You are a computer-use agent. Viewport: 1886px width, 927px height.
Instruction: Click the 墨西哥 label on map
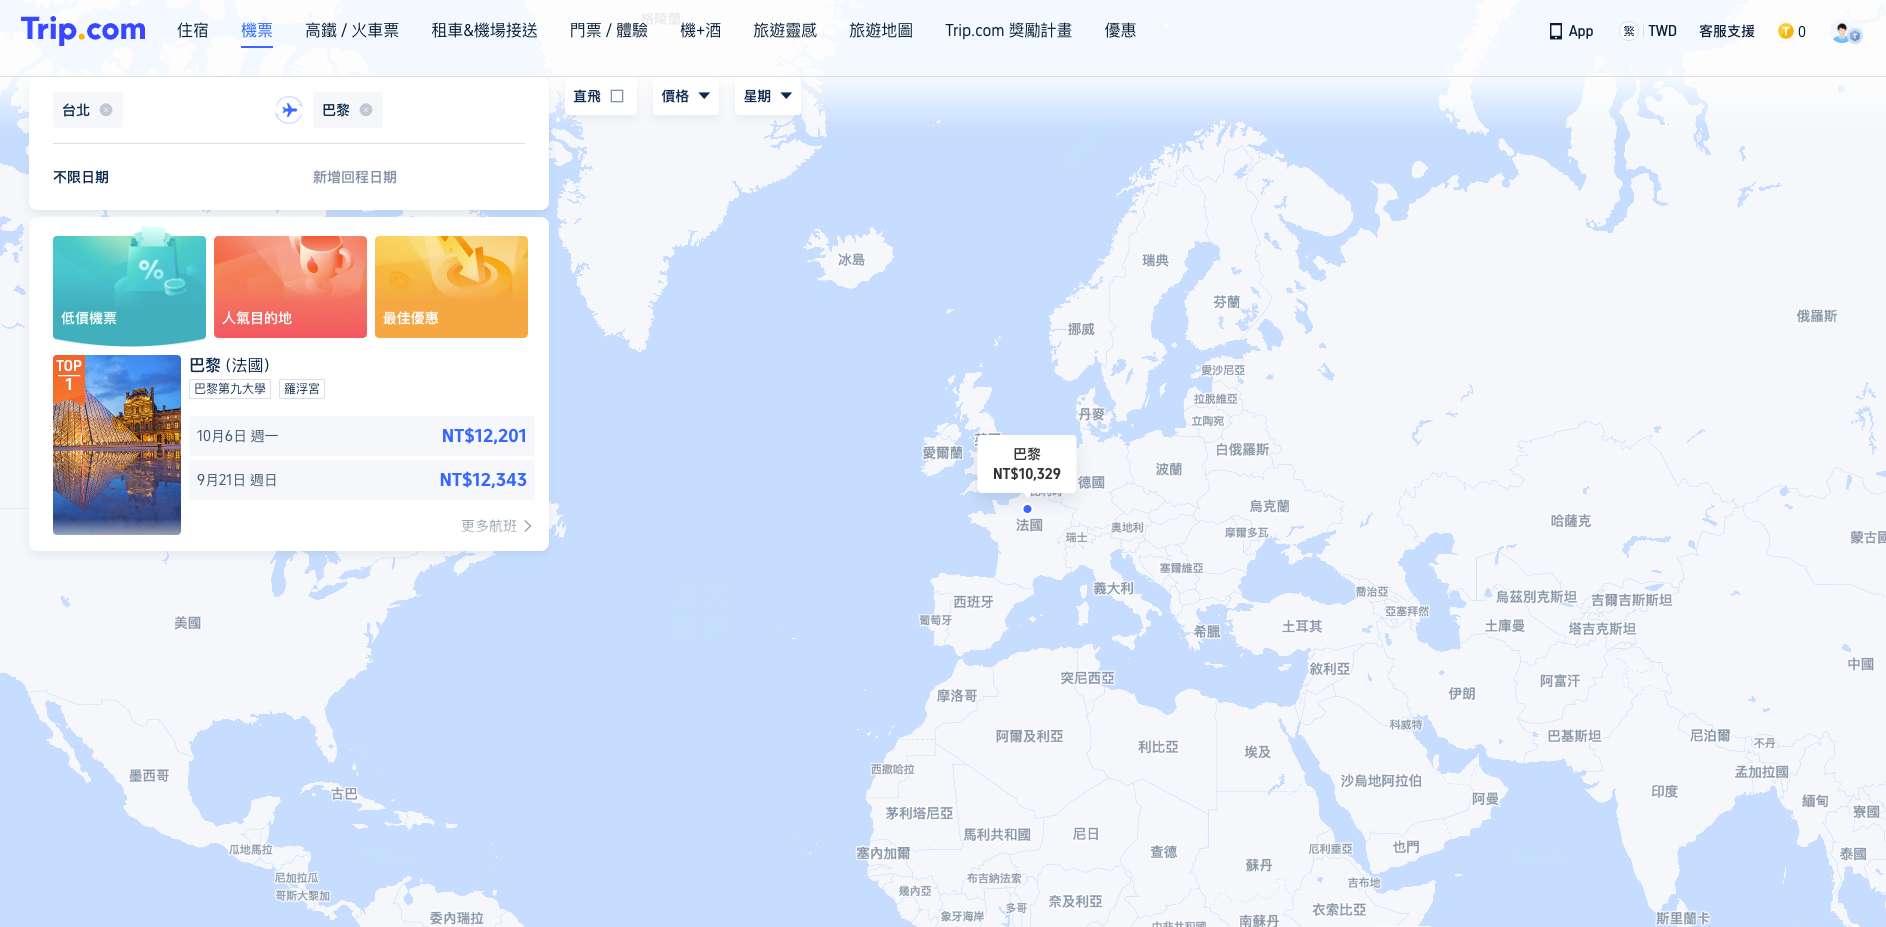tap(149, 776)
